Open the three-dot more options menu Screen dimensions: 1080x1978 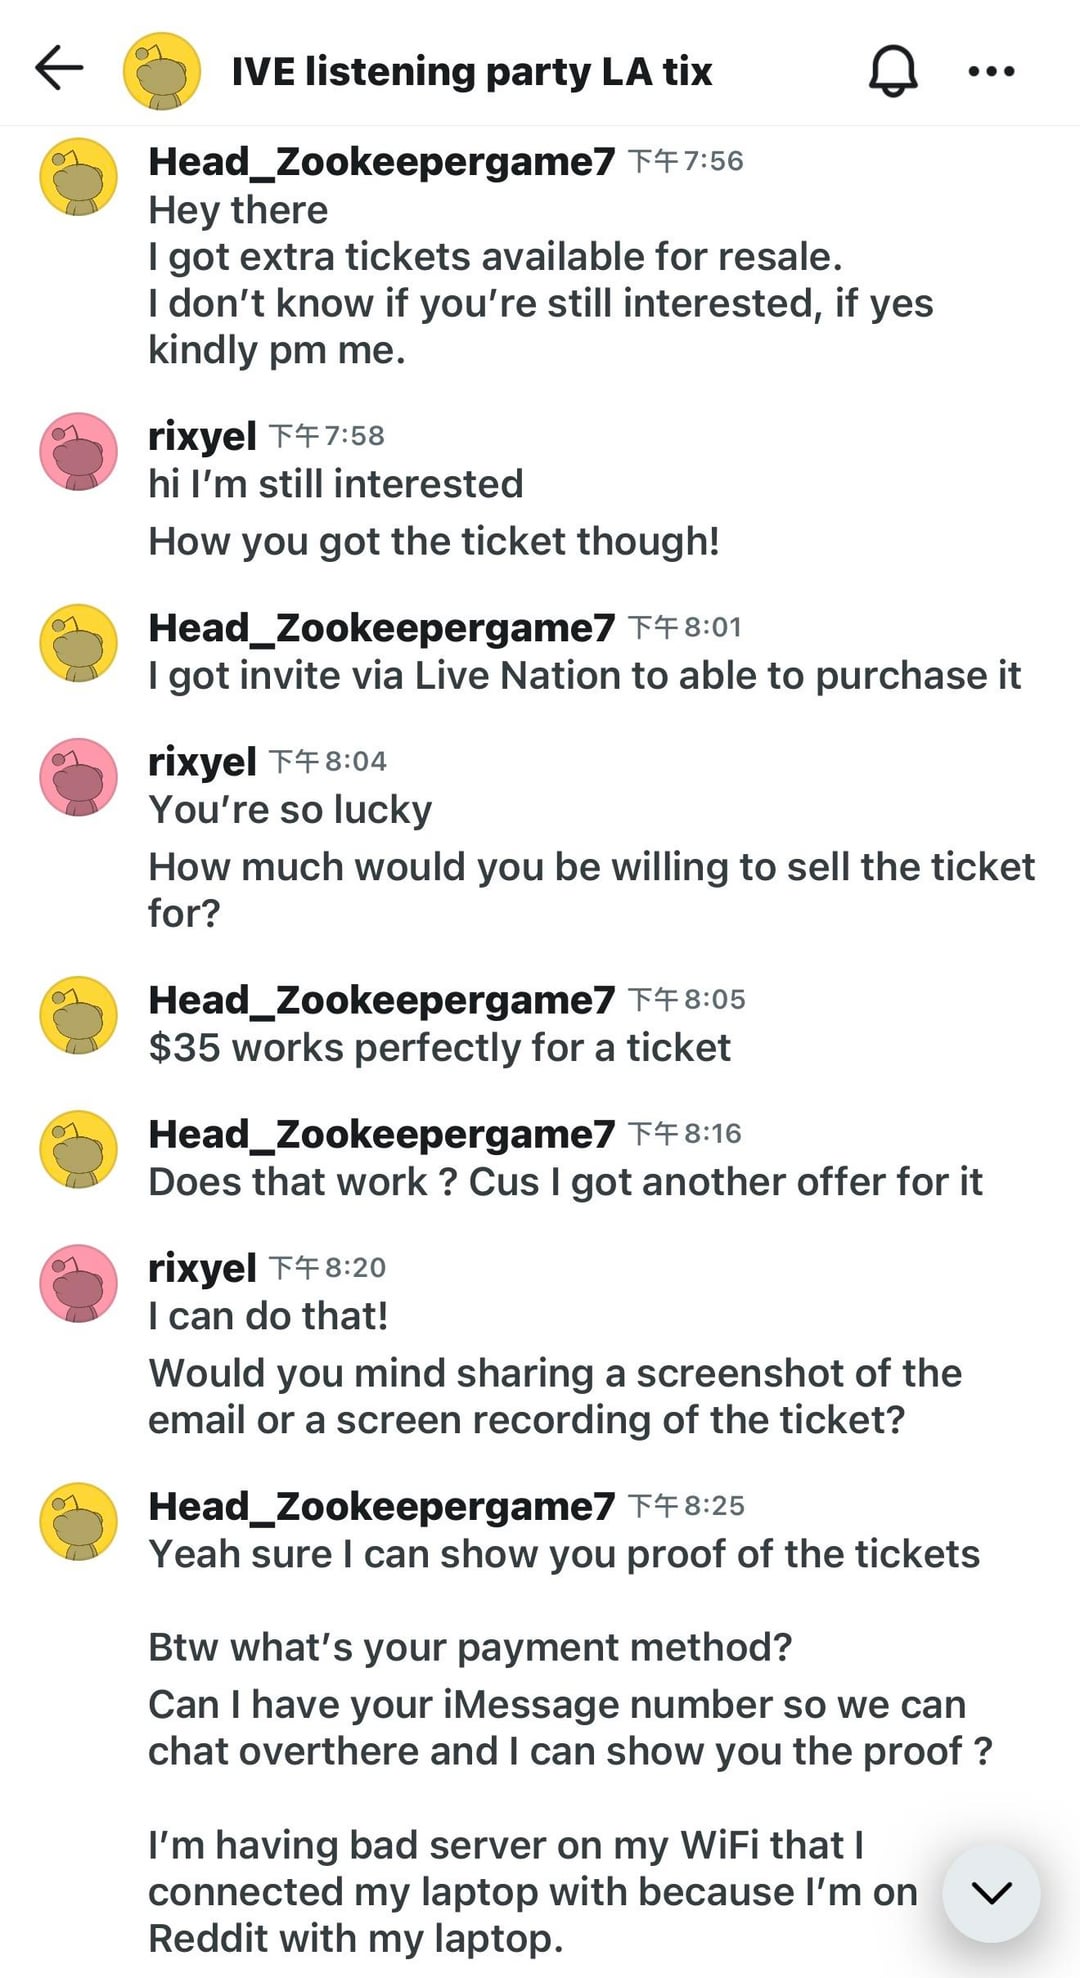991,71
